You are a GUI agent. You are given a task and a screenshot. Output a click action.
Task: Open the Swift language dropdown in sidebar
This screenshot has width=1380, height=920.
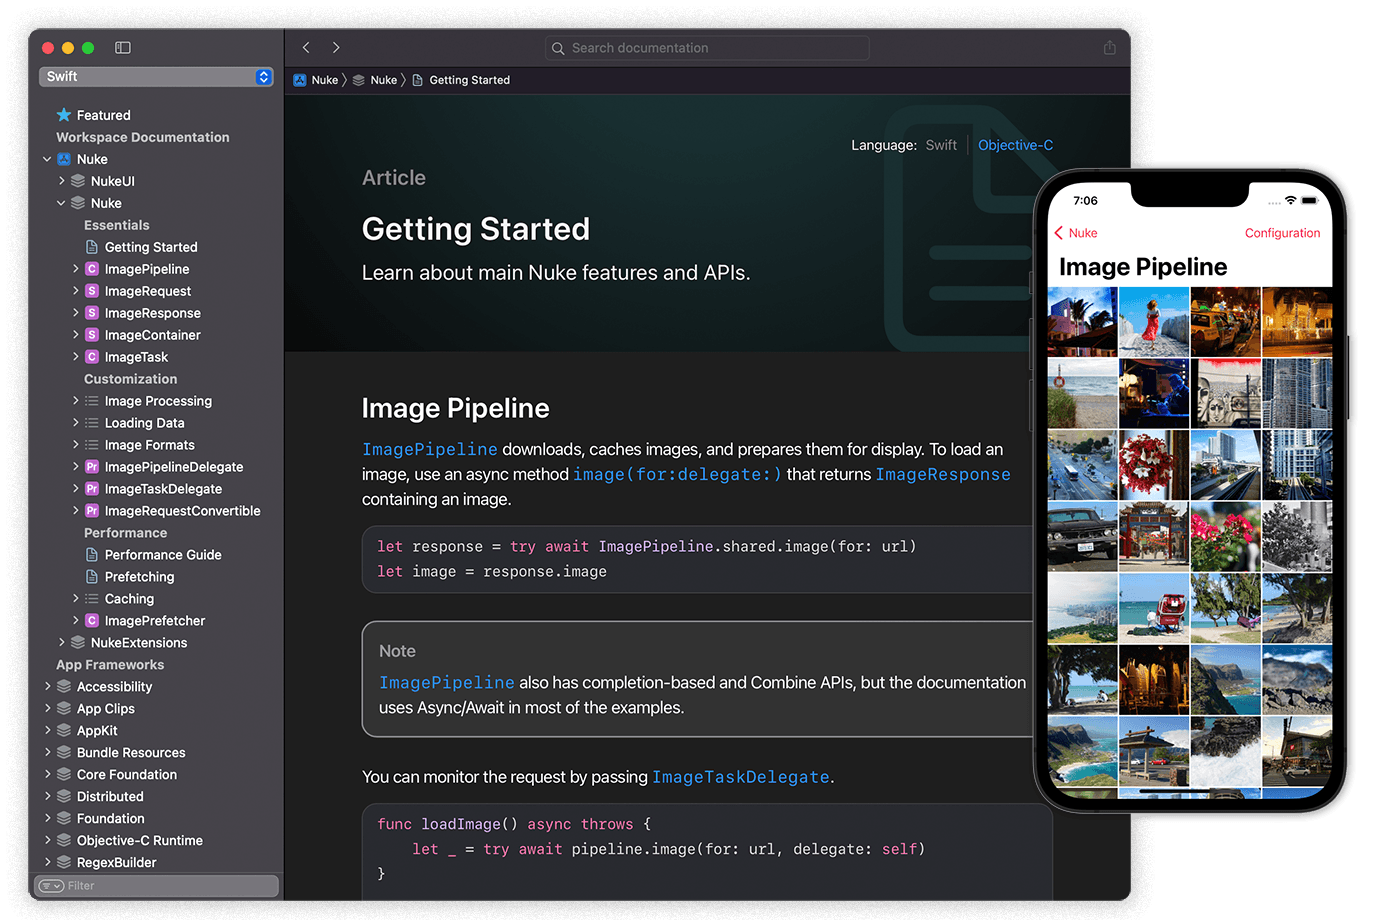coord(156,77)
